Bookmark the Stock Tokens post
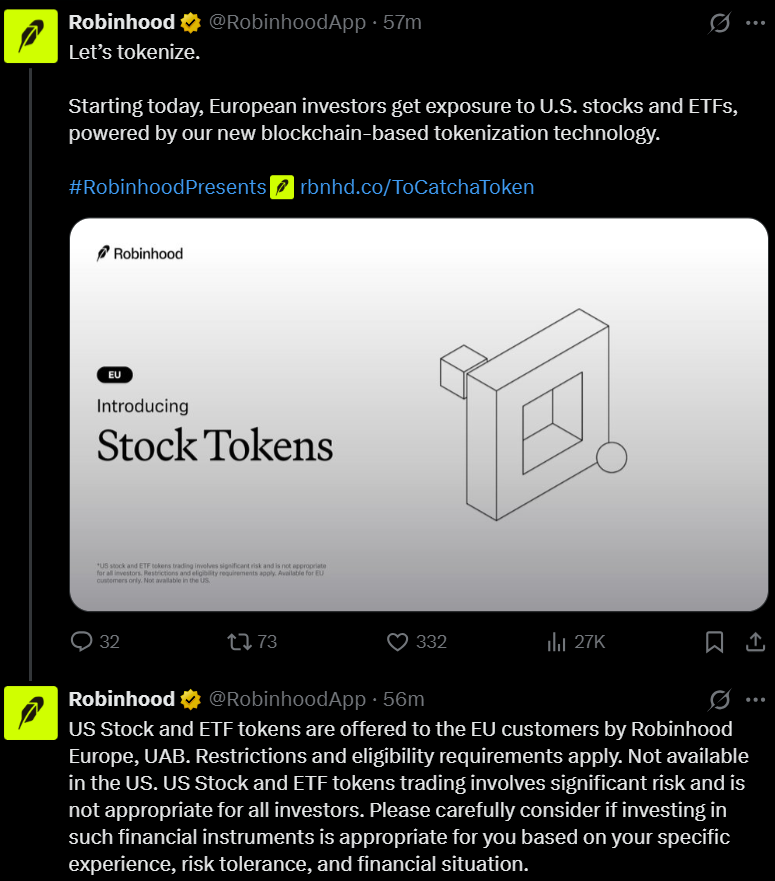The height and width of the screenshot is (881, 775). 714,641
